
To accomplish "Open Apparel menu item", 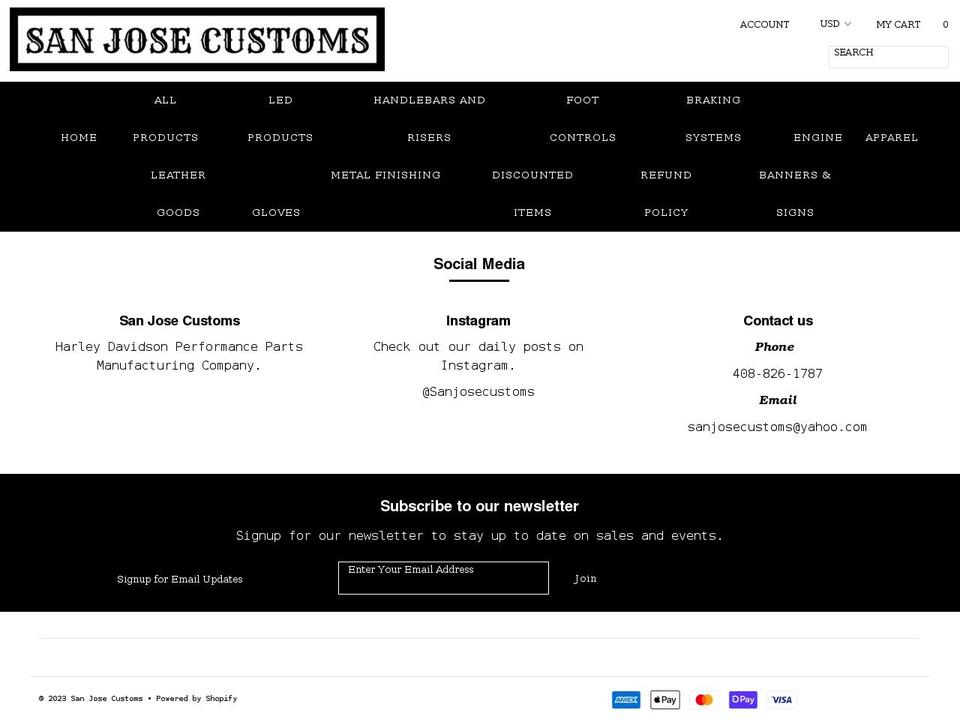I will click(891, 138).
